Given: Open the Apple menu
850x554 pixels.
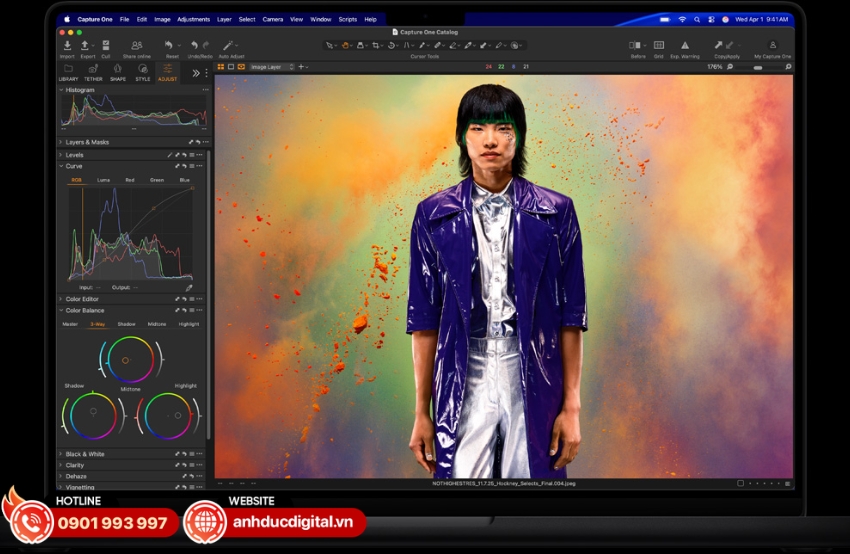Looking at the screenshot, I should coord(67,19).
